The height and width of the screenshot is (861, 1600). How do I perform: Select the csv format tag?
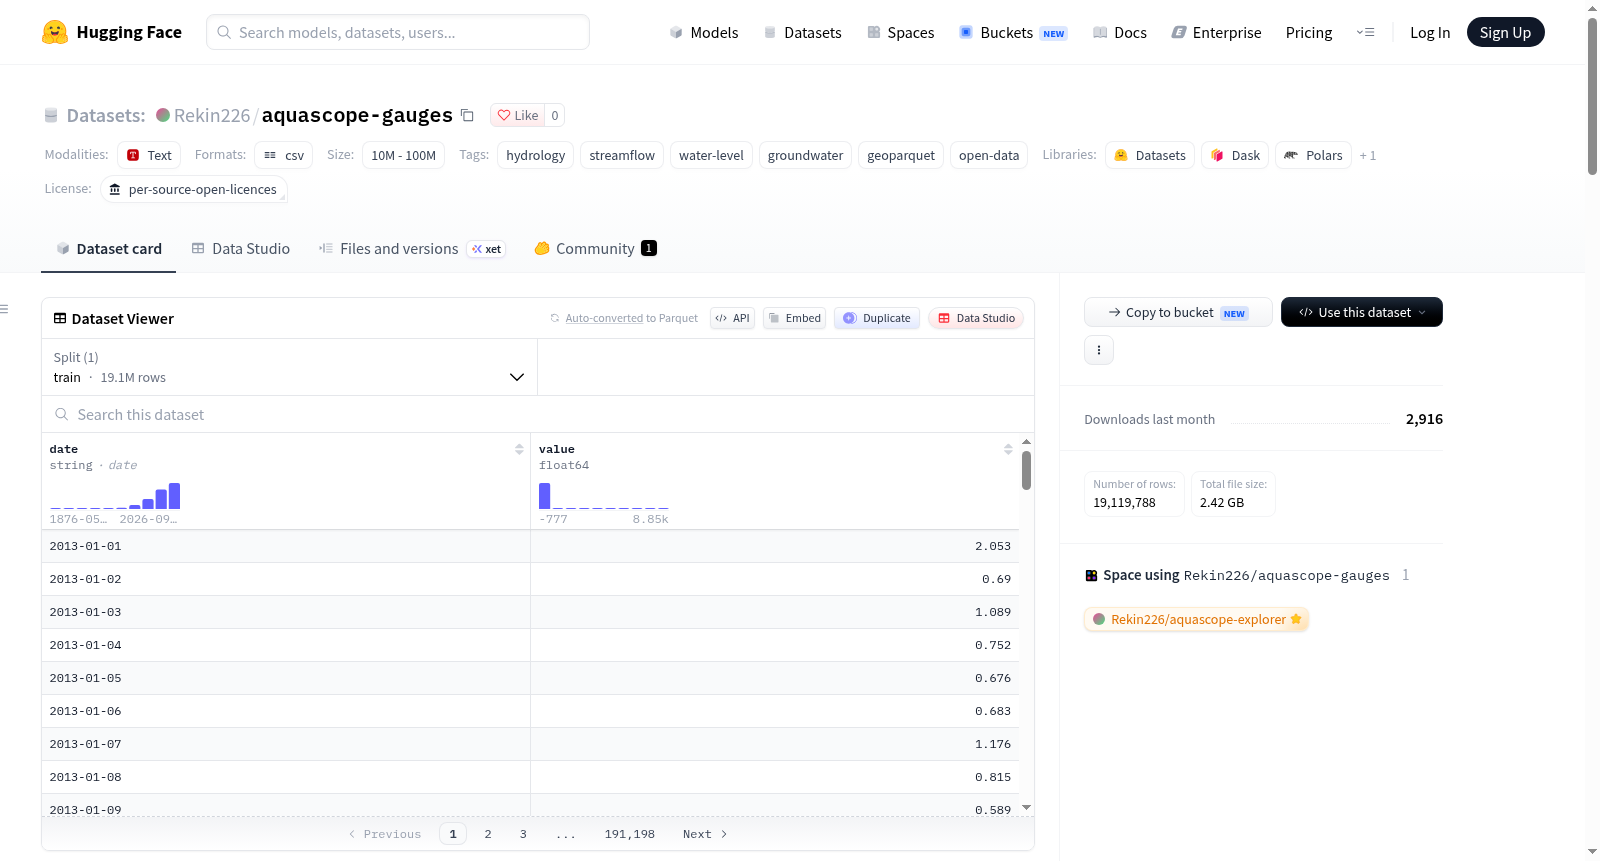click(x=284, y=155)
